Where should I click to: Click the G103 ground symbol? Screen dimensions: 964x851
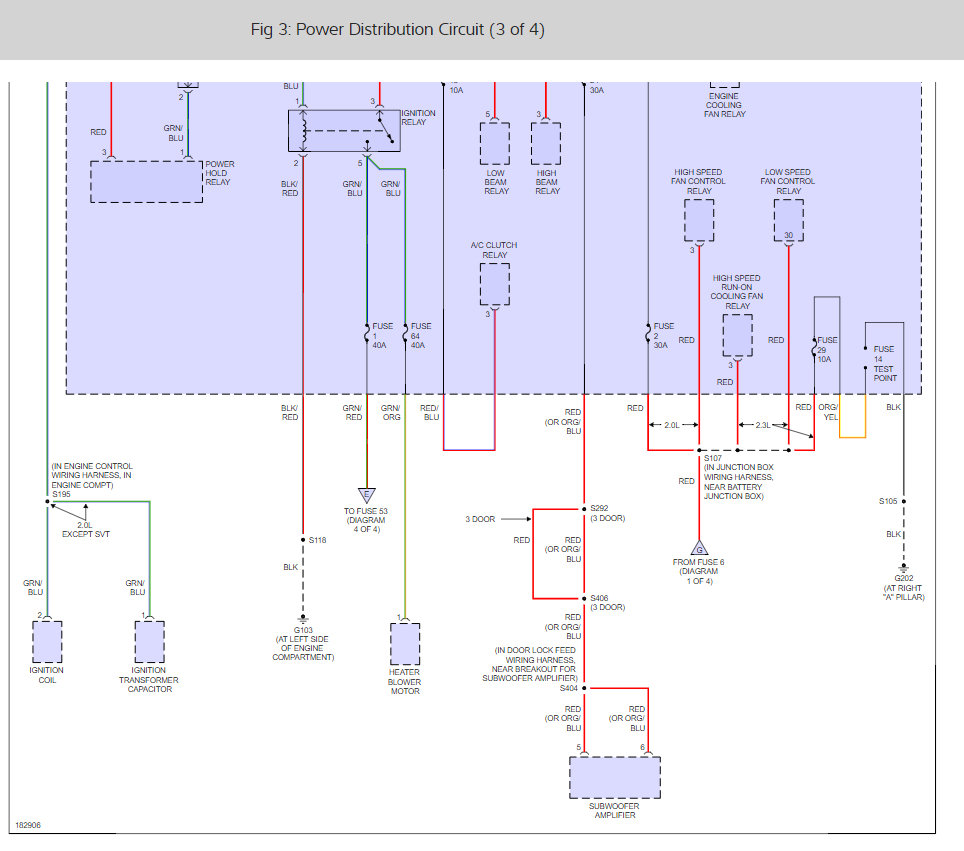point(303,619)
